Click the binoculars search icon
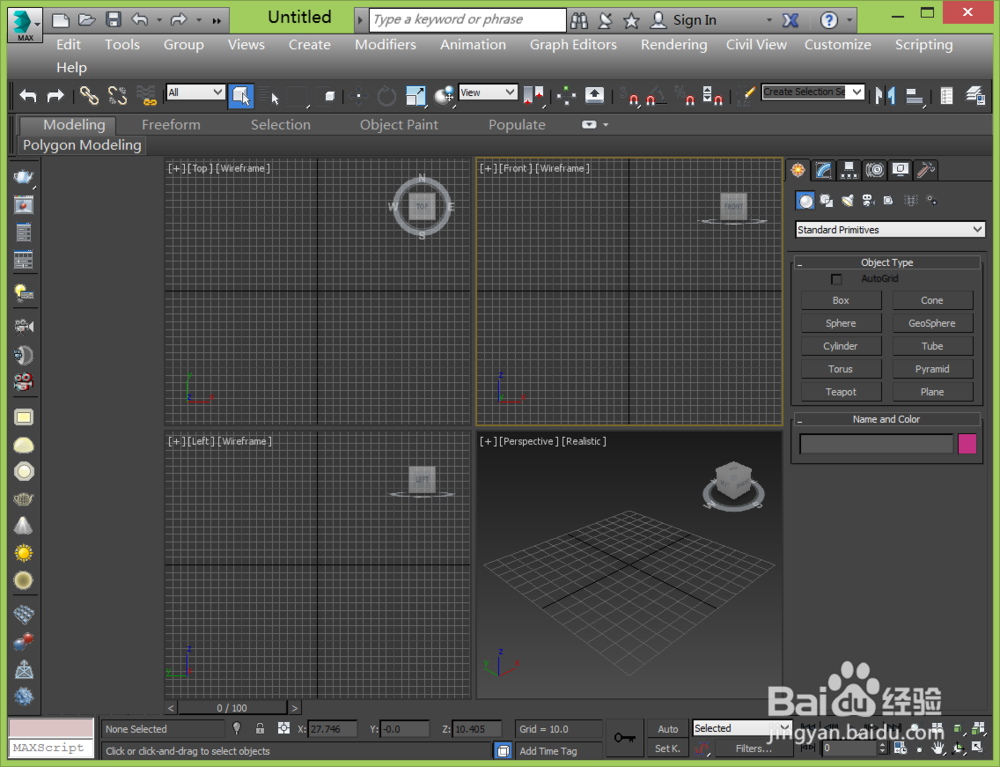This screenshot has height=767, width=1000. tap(579, 20)
